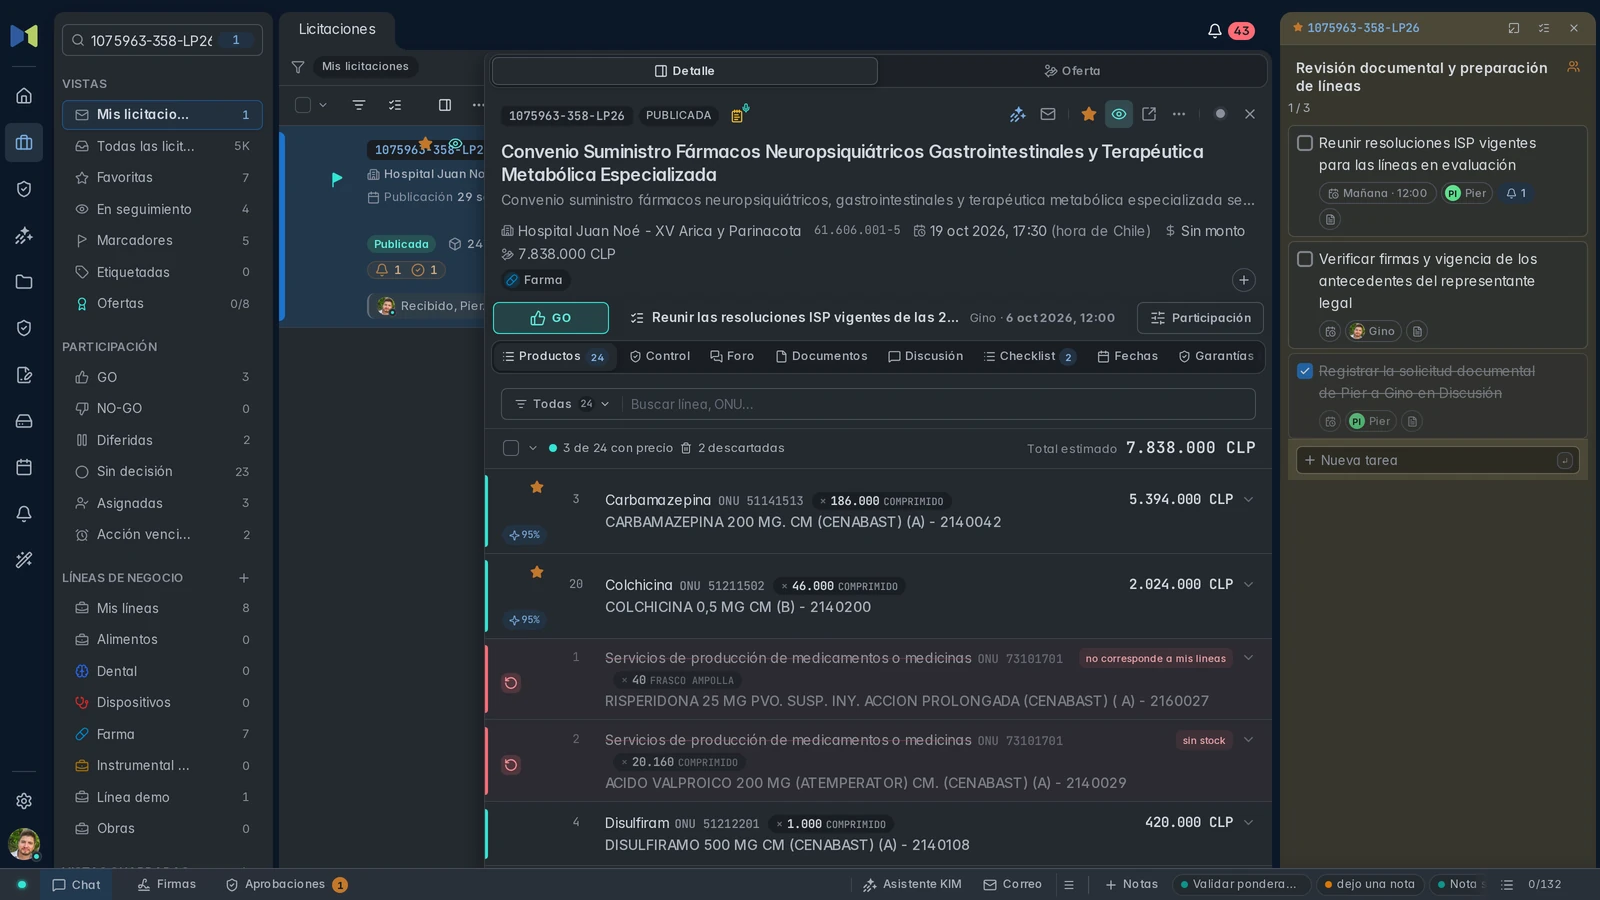Click the Buscar línea, ONU search field
The width and height of the screenshot is (1600, 900).
pos(938,404)
